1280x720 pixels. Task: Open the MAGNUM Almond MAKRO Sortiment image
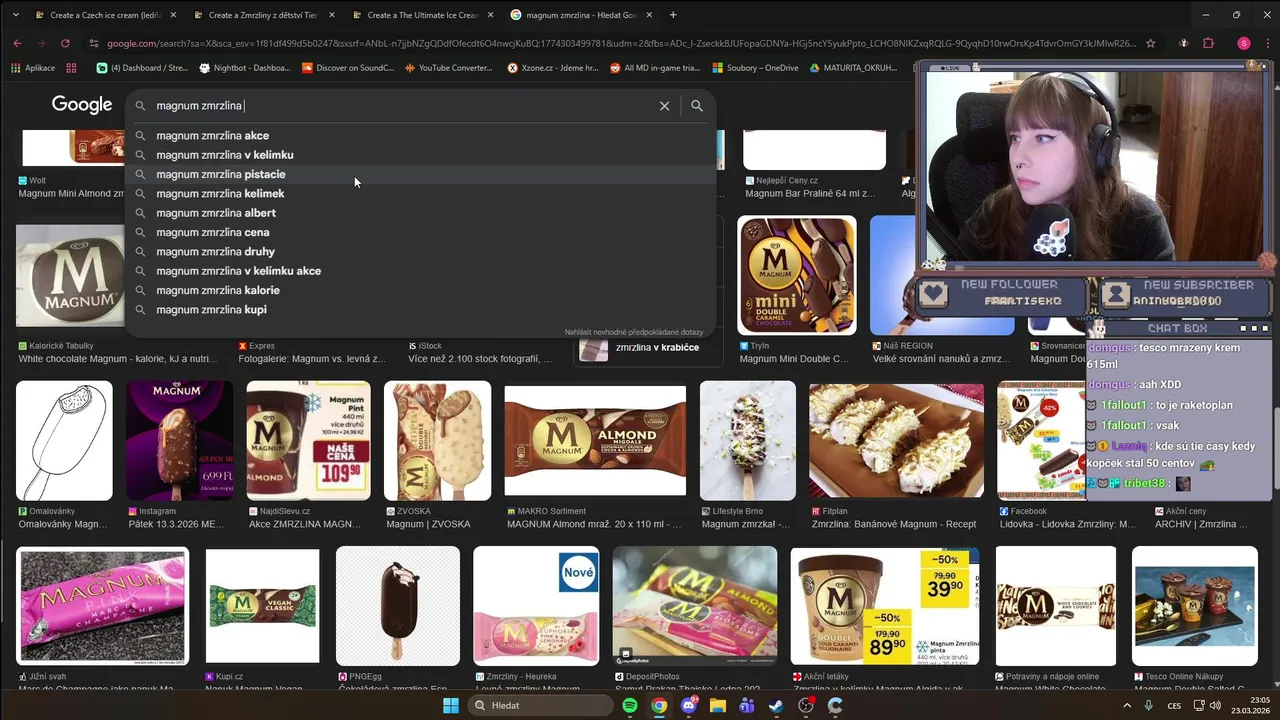pyautogui.click(x=595, y=440)
